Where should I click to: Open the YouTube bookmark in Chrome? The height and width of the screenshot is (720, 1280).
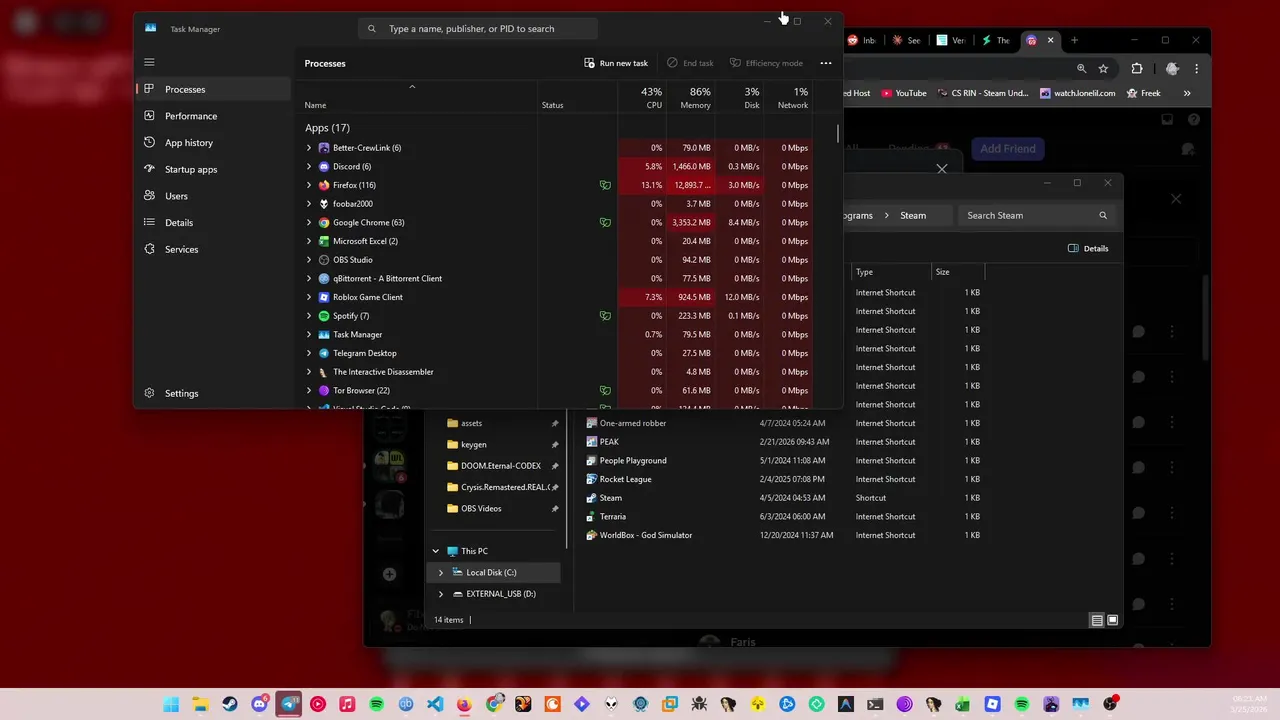[x=903, y=93]
